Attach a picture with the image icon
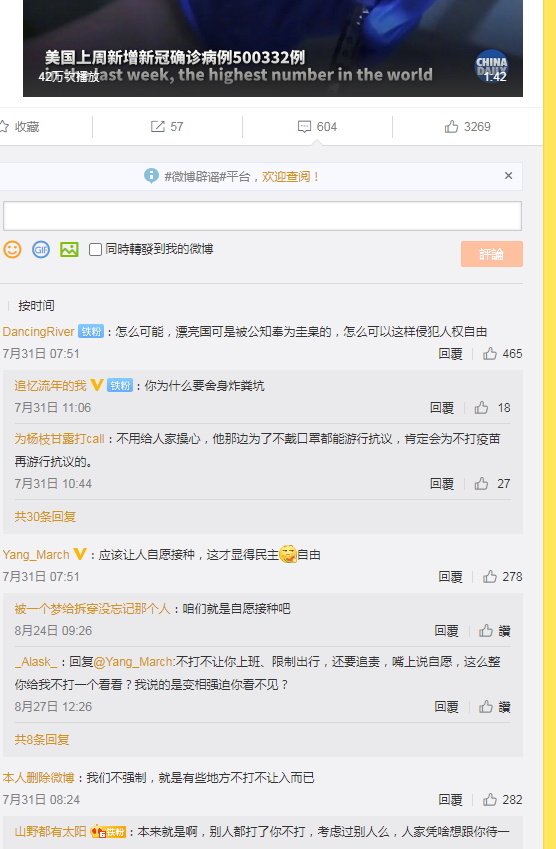The image size is (556, 849). pyautogui.click(x=69, y=249)
